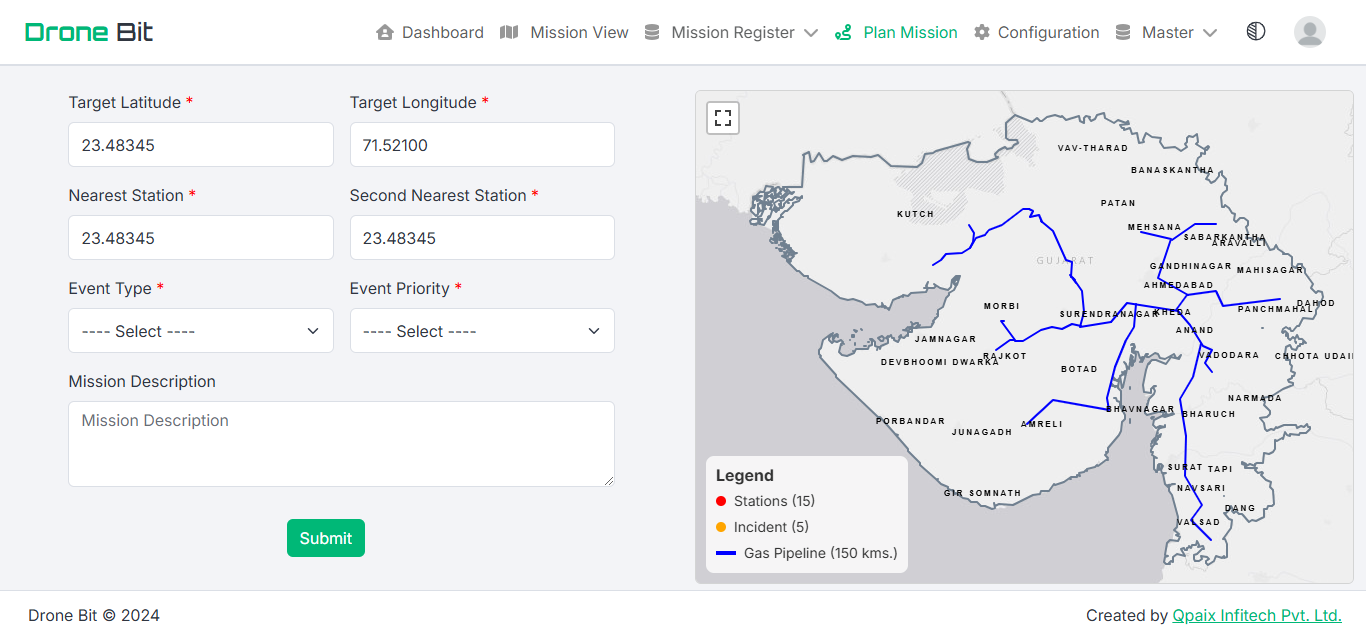Click the red Stations legend dot
1366x639 pixels.
tap(721, 501)
